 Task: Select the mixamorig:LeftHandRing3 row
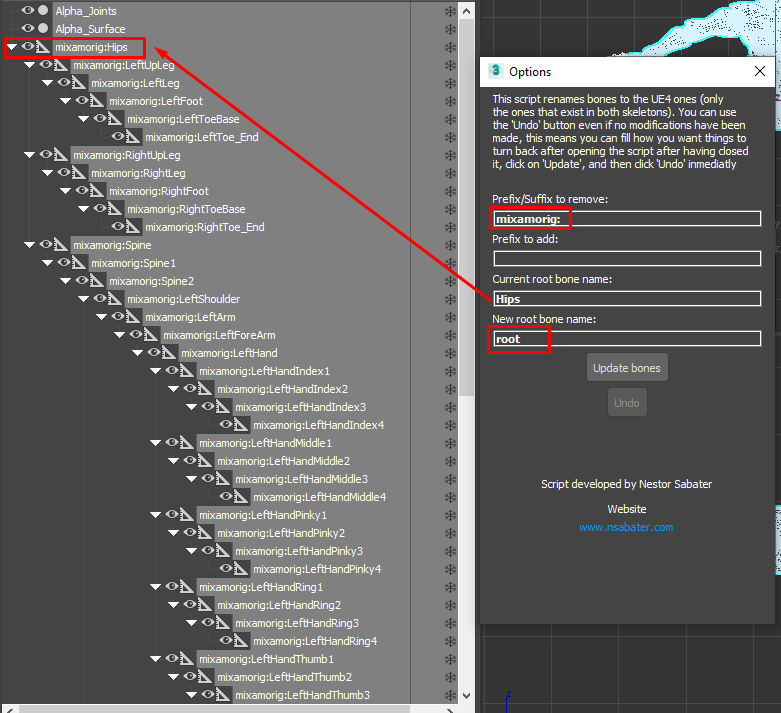click(297, 623)
